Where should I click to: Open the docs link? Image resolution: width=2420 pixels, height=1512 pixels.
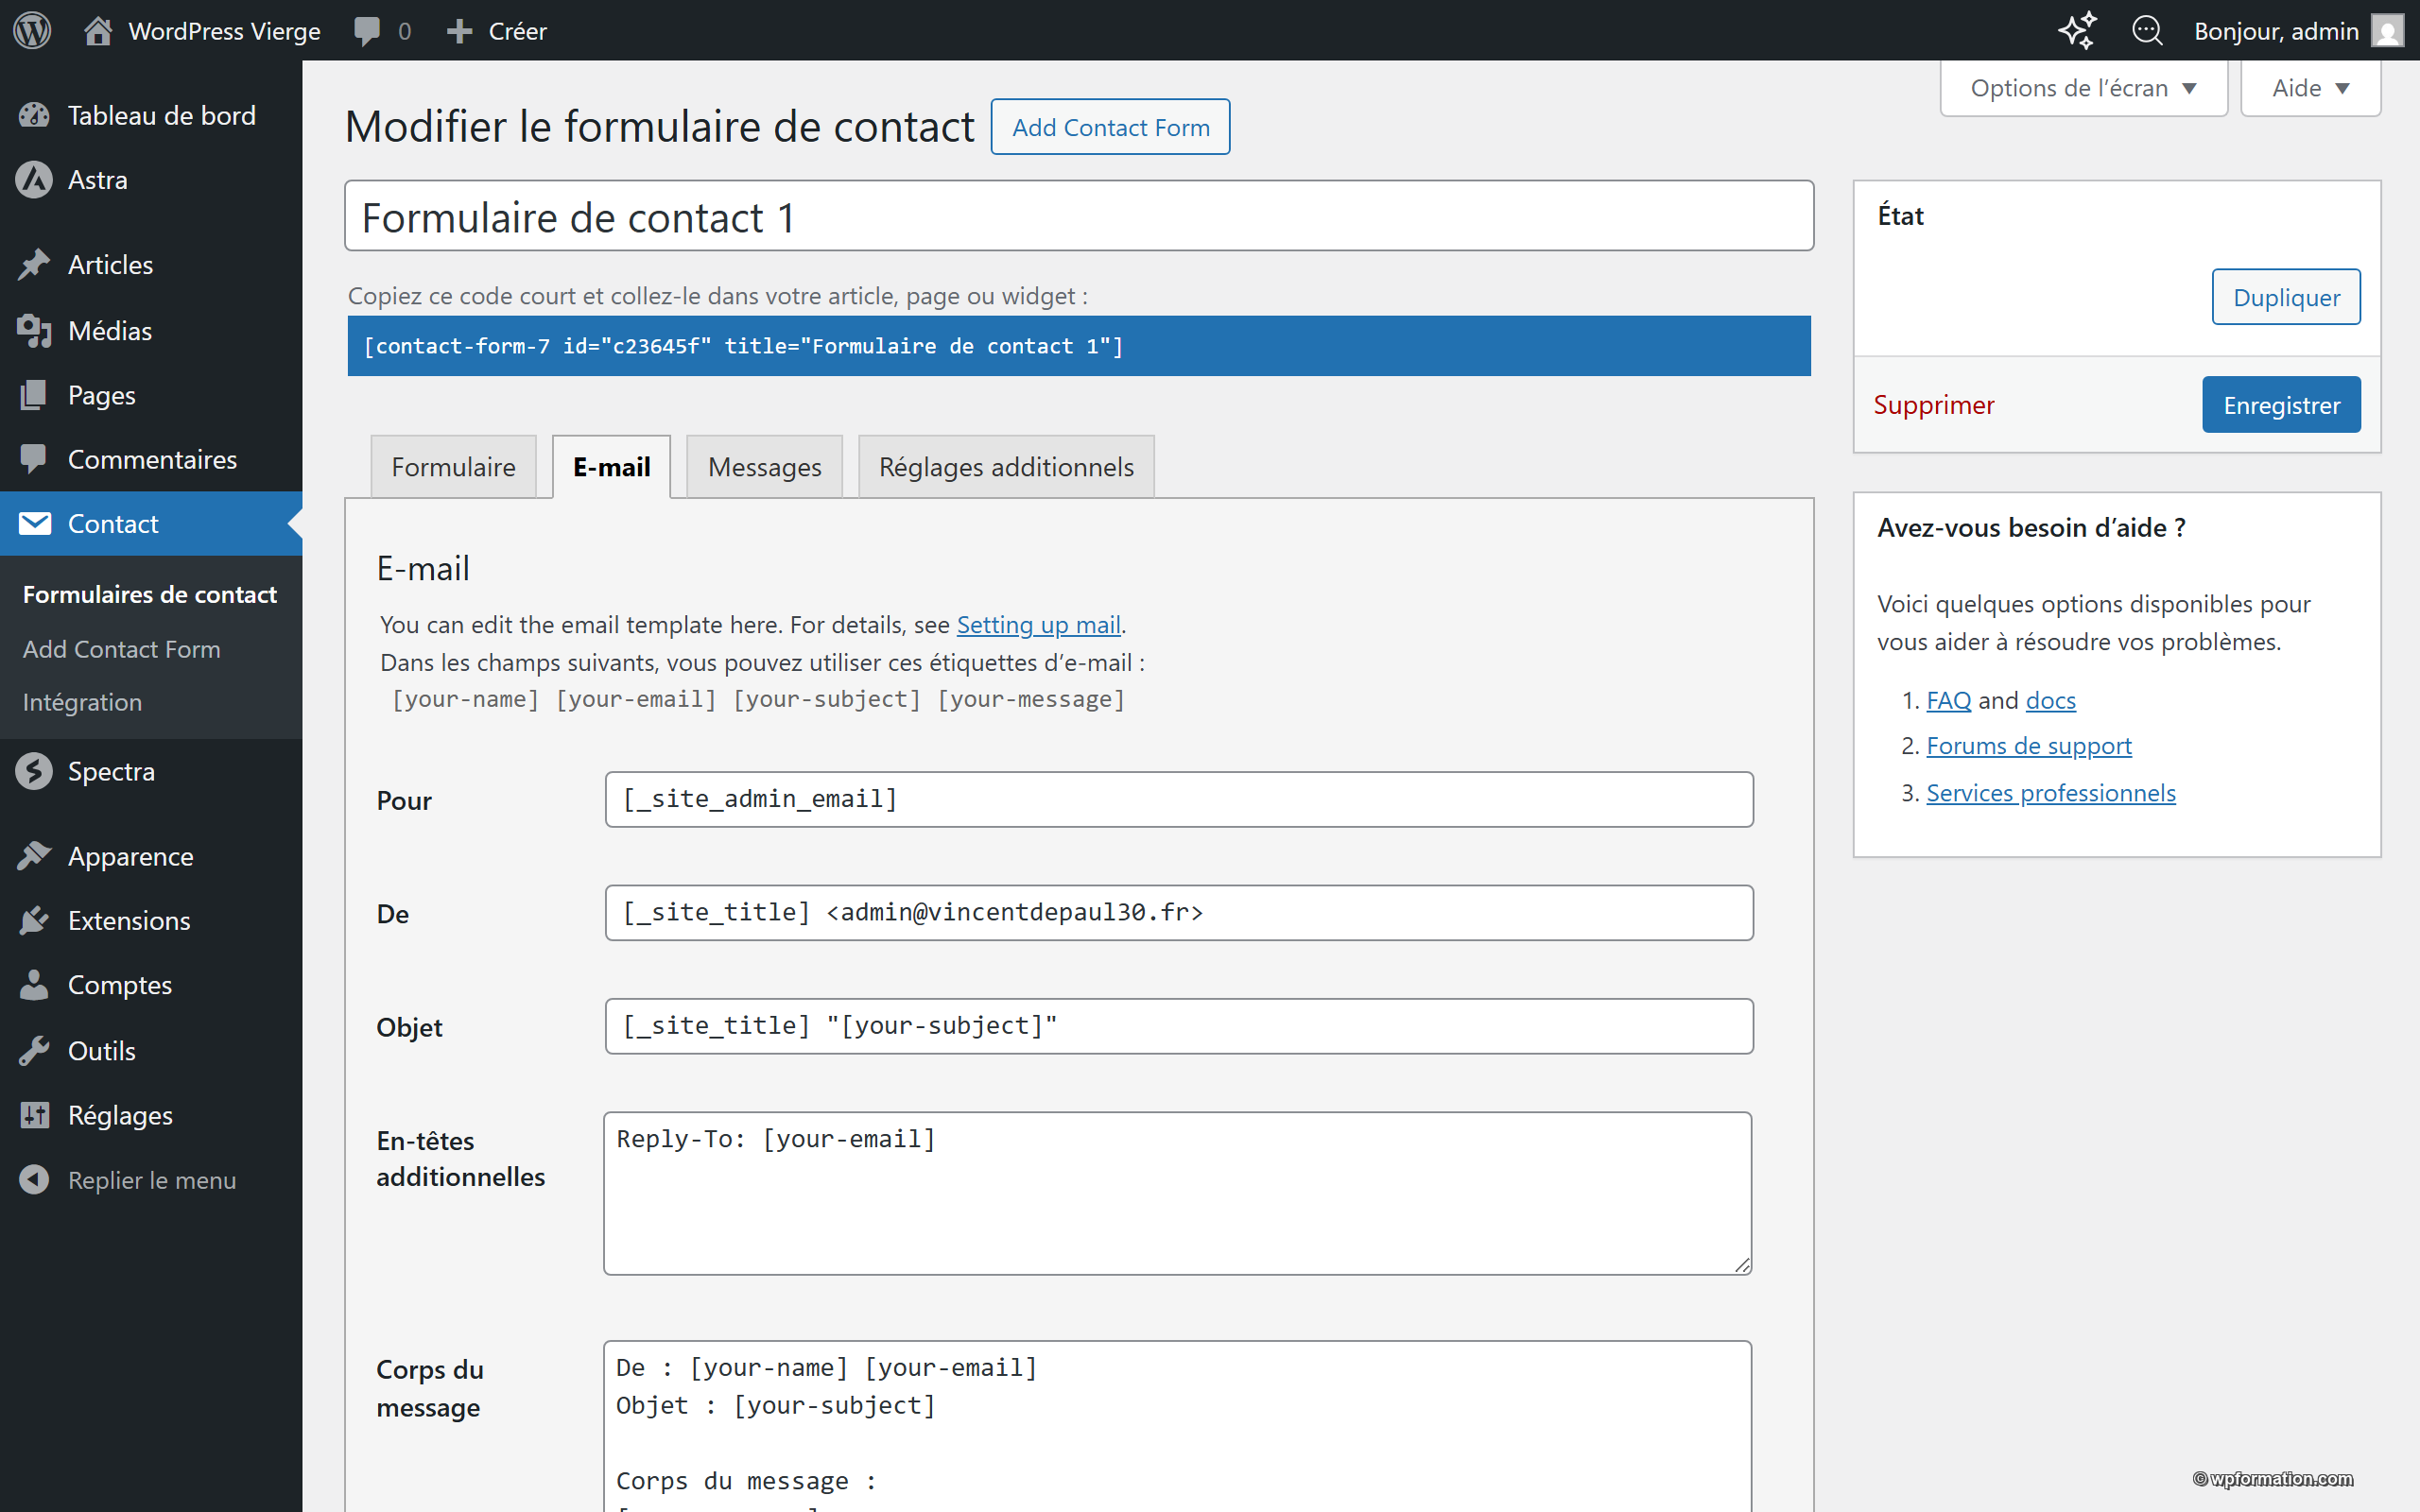tap(2050, 700)
